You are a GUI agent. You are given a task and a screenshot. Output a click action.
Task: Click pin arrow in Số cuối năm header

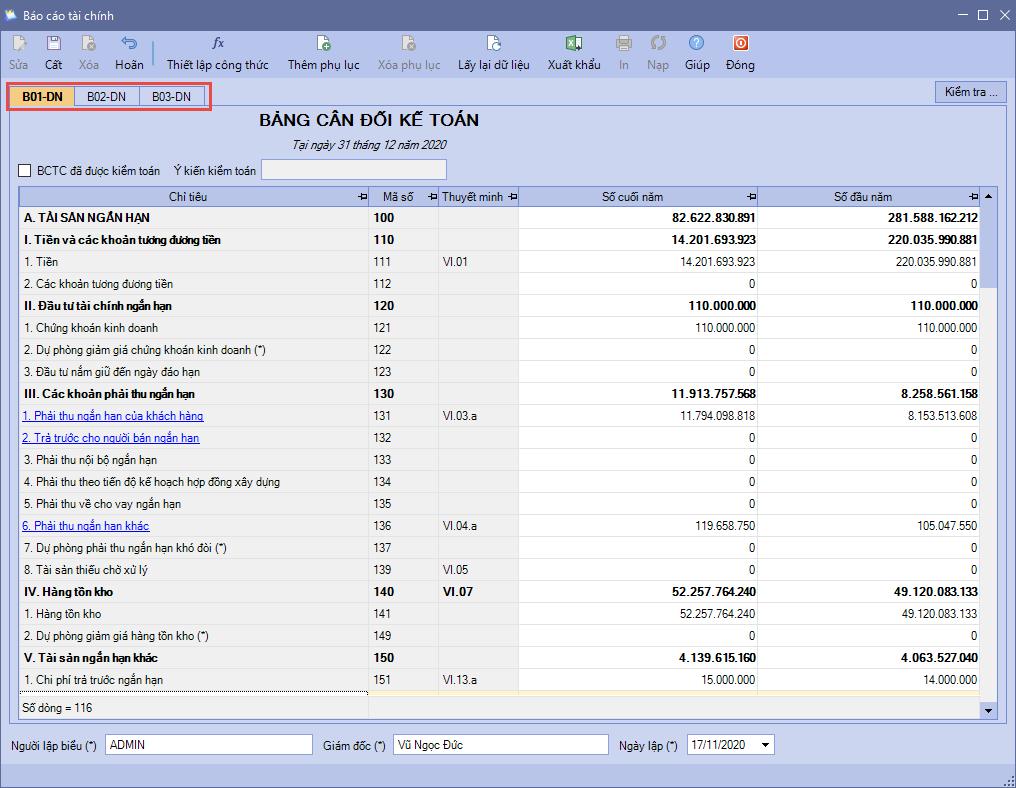tap(751, 197)
